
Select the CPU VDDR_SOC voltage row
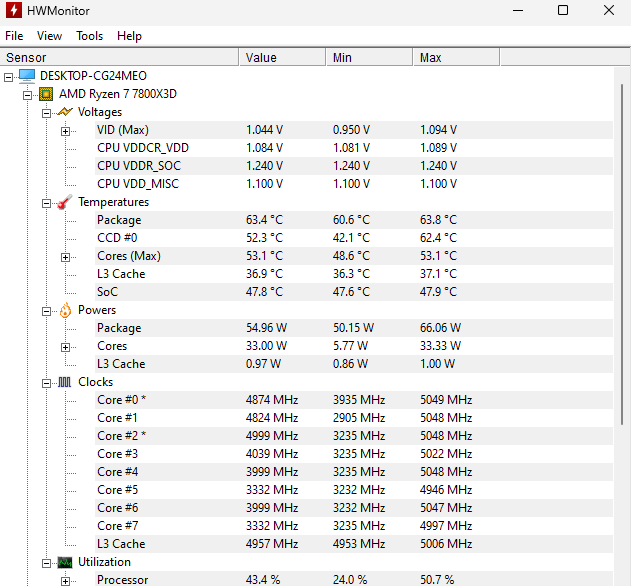pos(354,166)
